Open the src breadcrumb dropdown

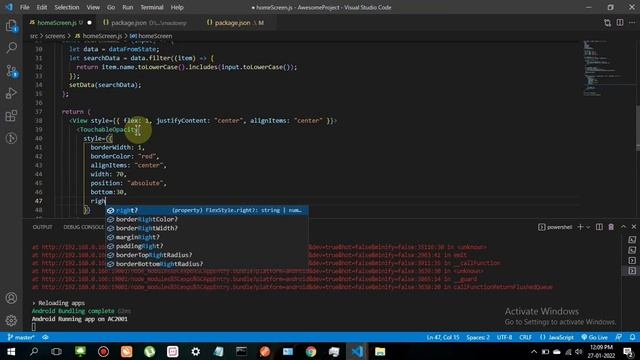coord(33,36)
